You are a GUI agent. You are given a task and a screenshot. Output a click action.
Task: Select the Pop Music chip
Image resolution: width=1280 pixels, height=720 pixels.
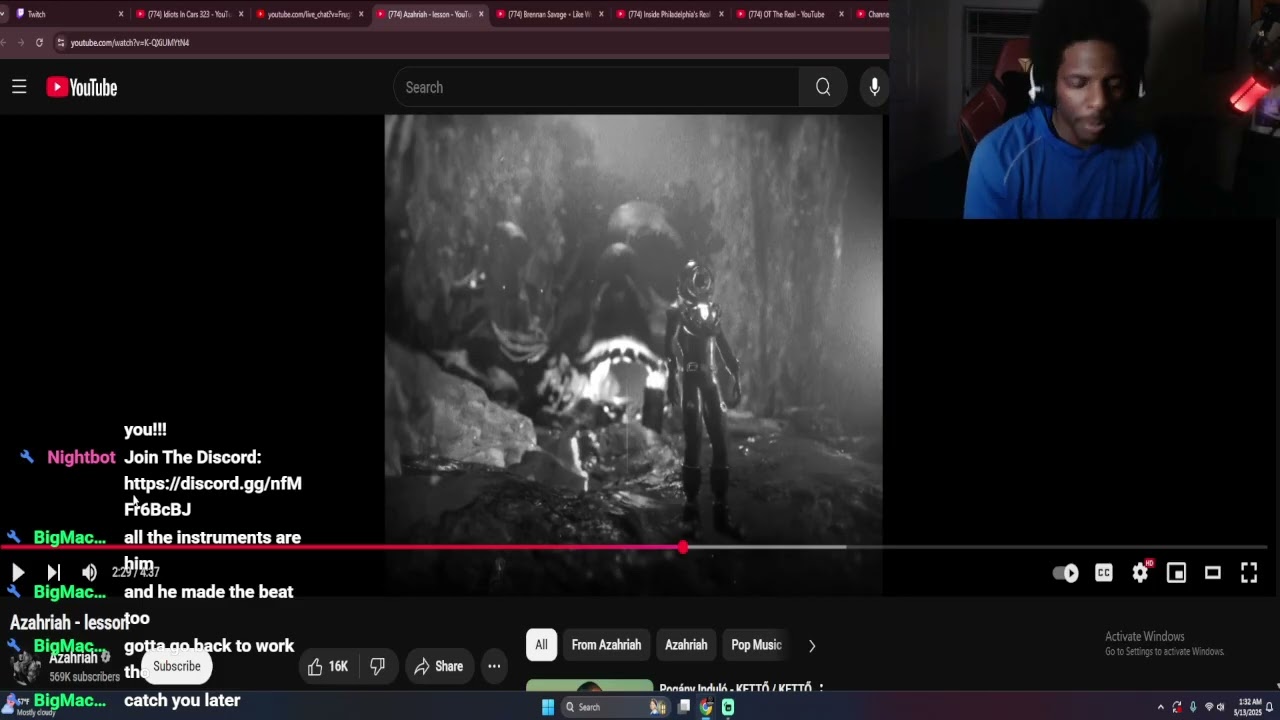pos(756,645)
